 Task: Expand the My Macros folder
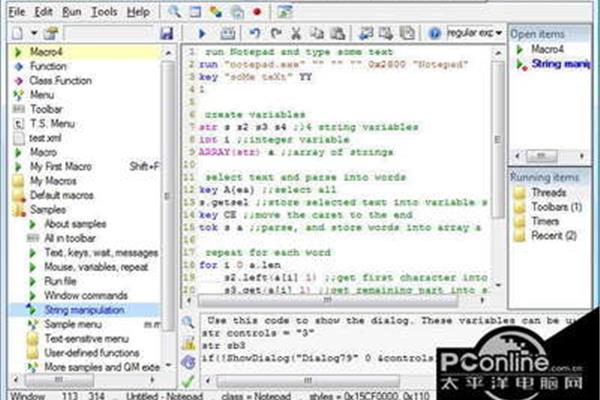(x=53, y=181)
